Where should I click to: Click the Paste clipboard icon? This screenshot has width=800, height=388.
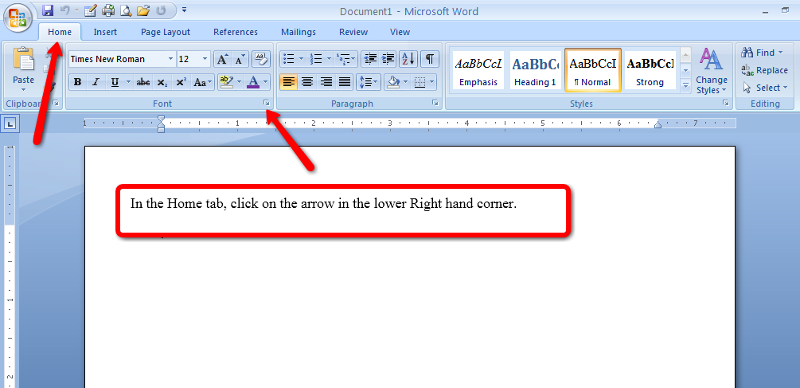pyautogui.click(x=23, y=60)
